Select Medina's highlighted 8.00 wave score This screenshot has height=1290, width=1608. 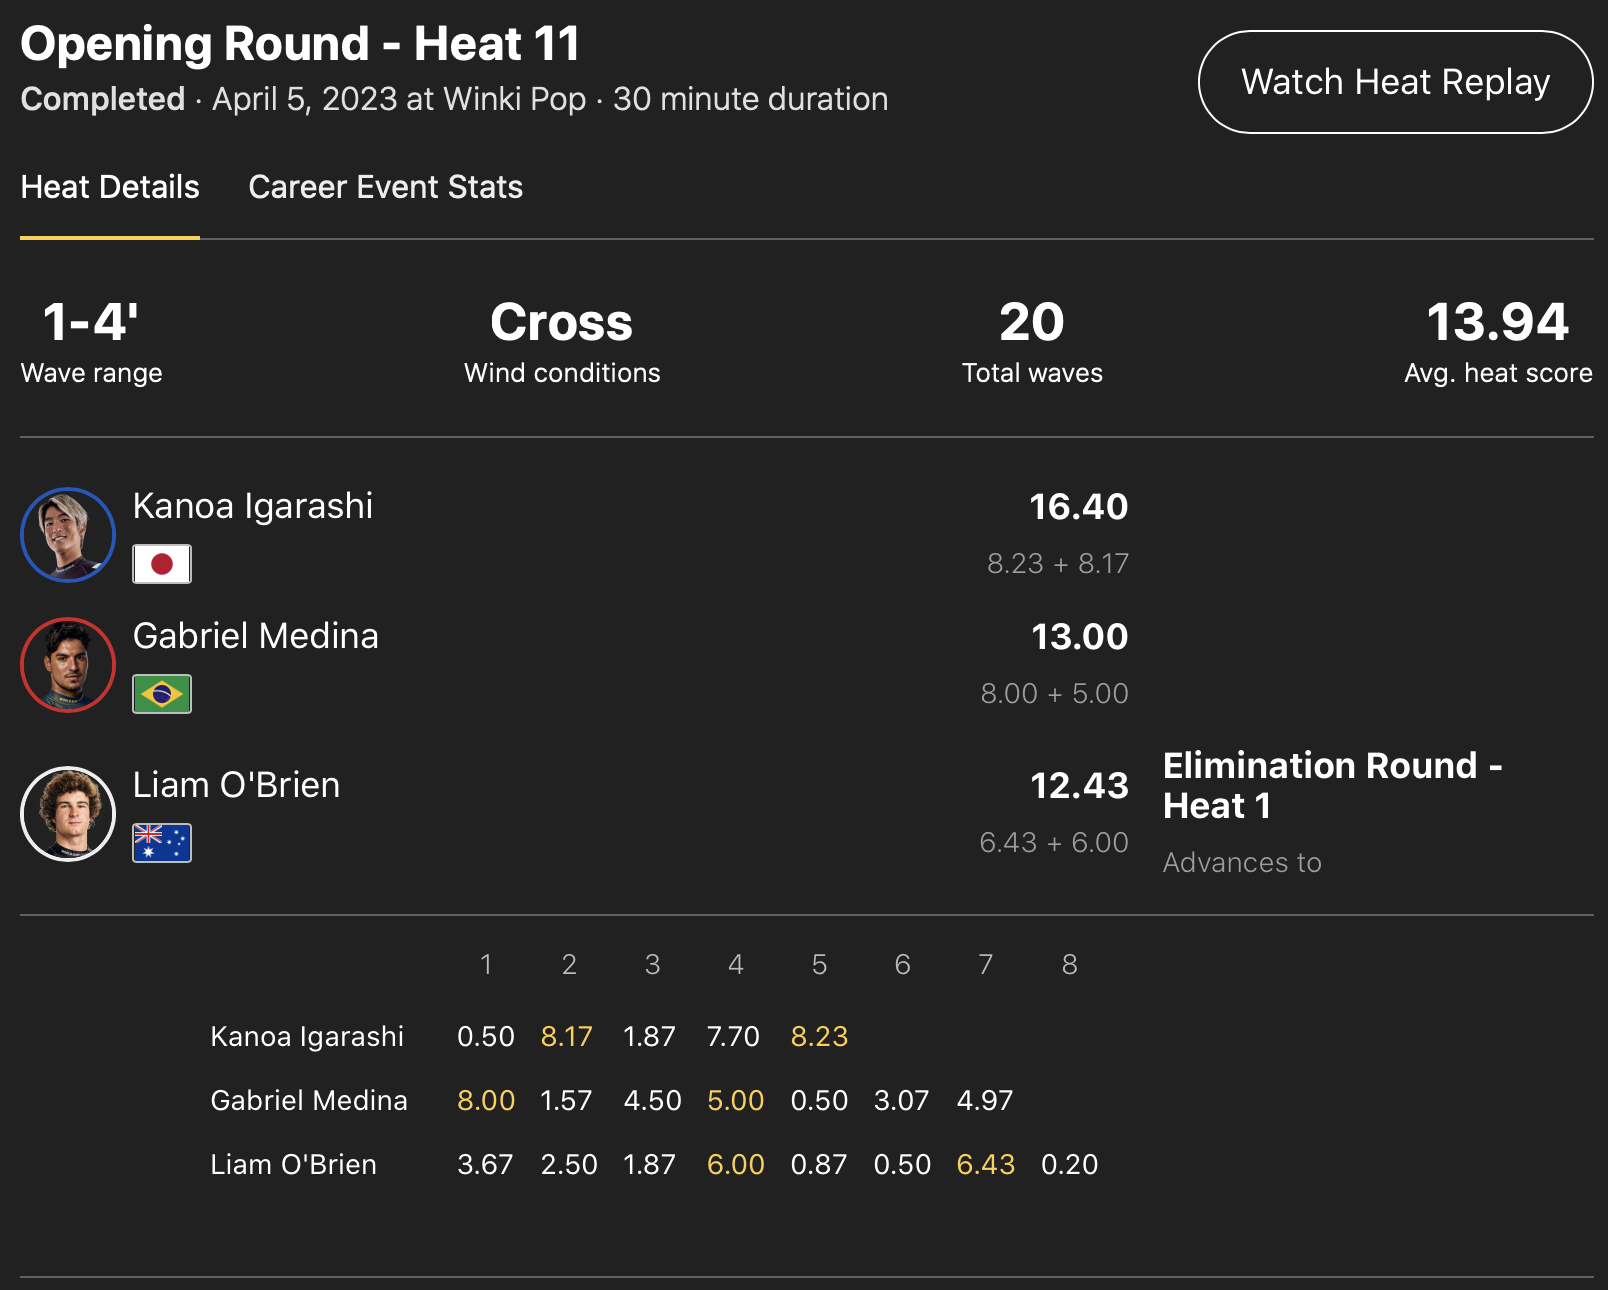point(486,1101)
